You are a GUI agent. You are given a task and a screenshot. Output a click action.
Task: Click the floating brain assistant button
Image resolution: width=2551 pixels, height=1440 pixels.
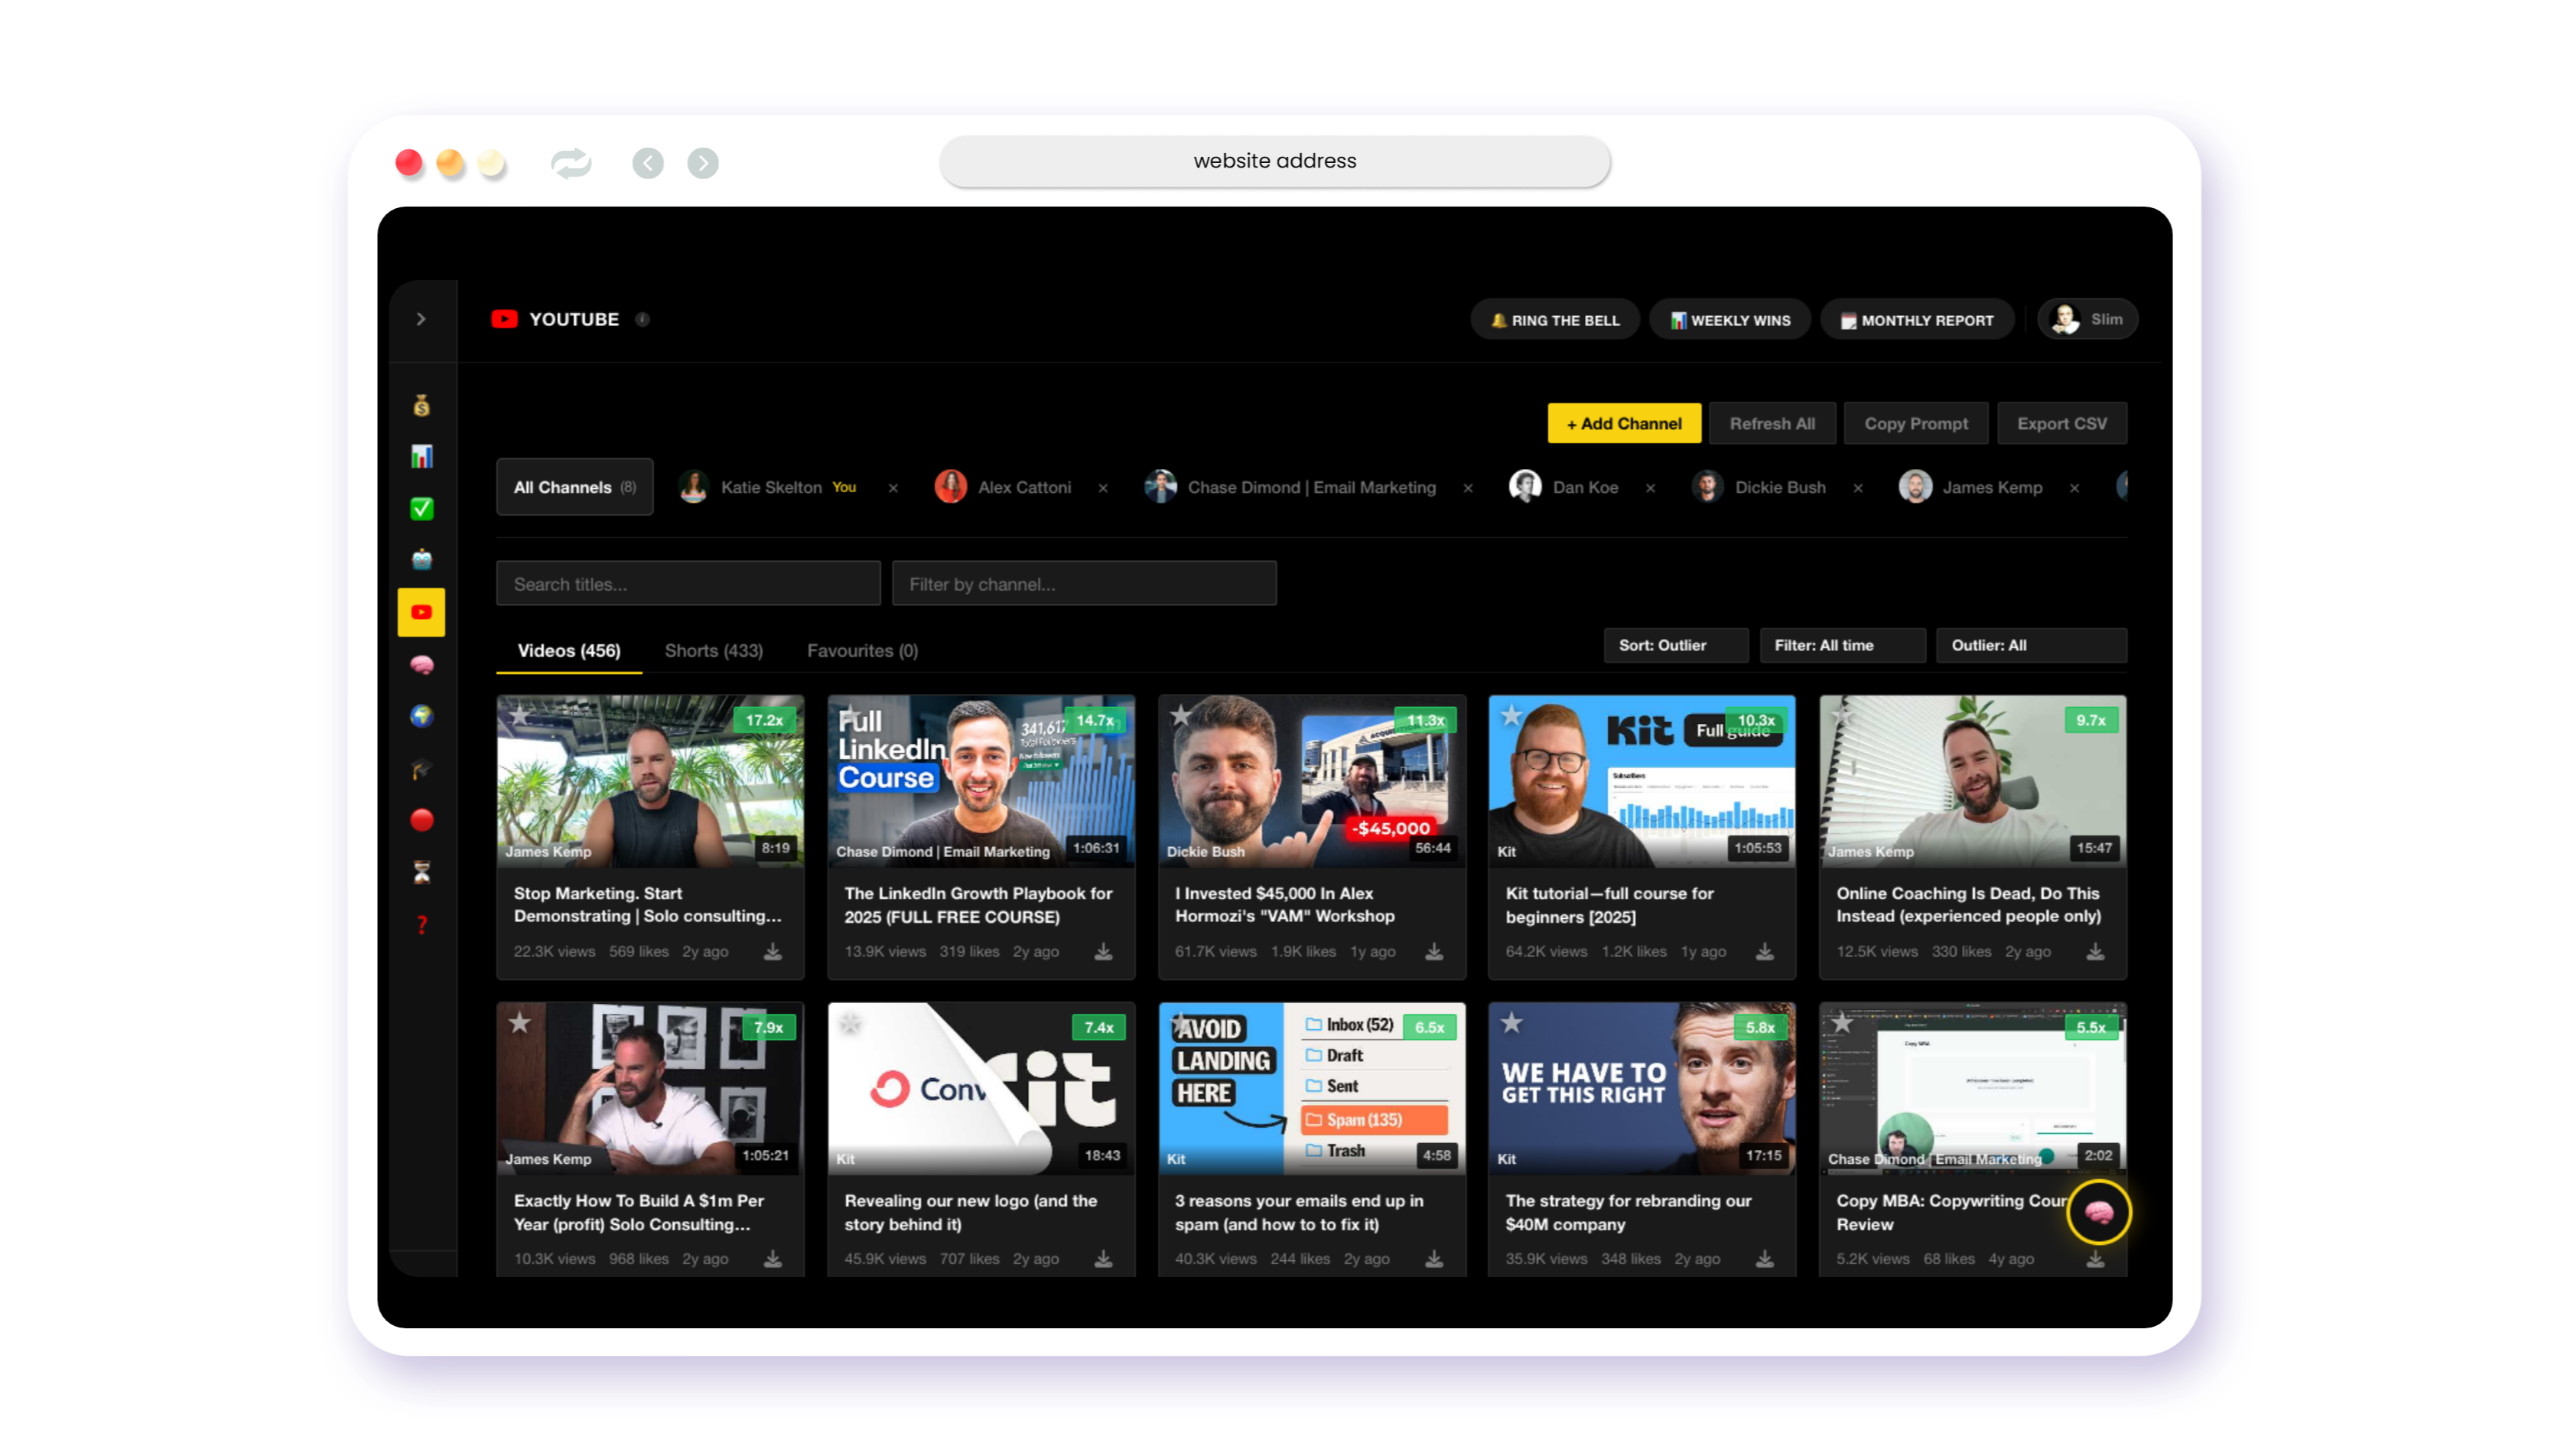[2098, 1211]
